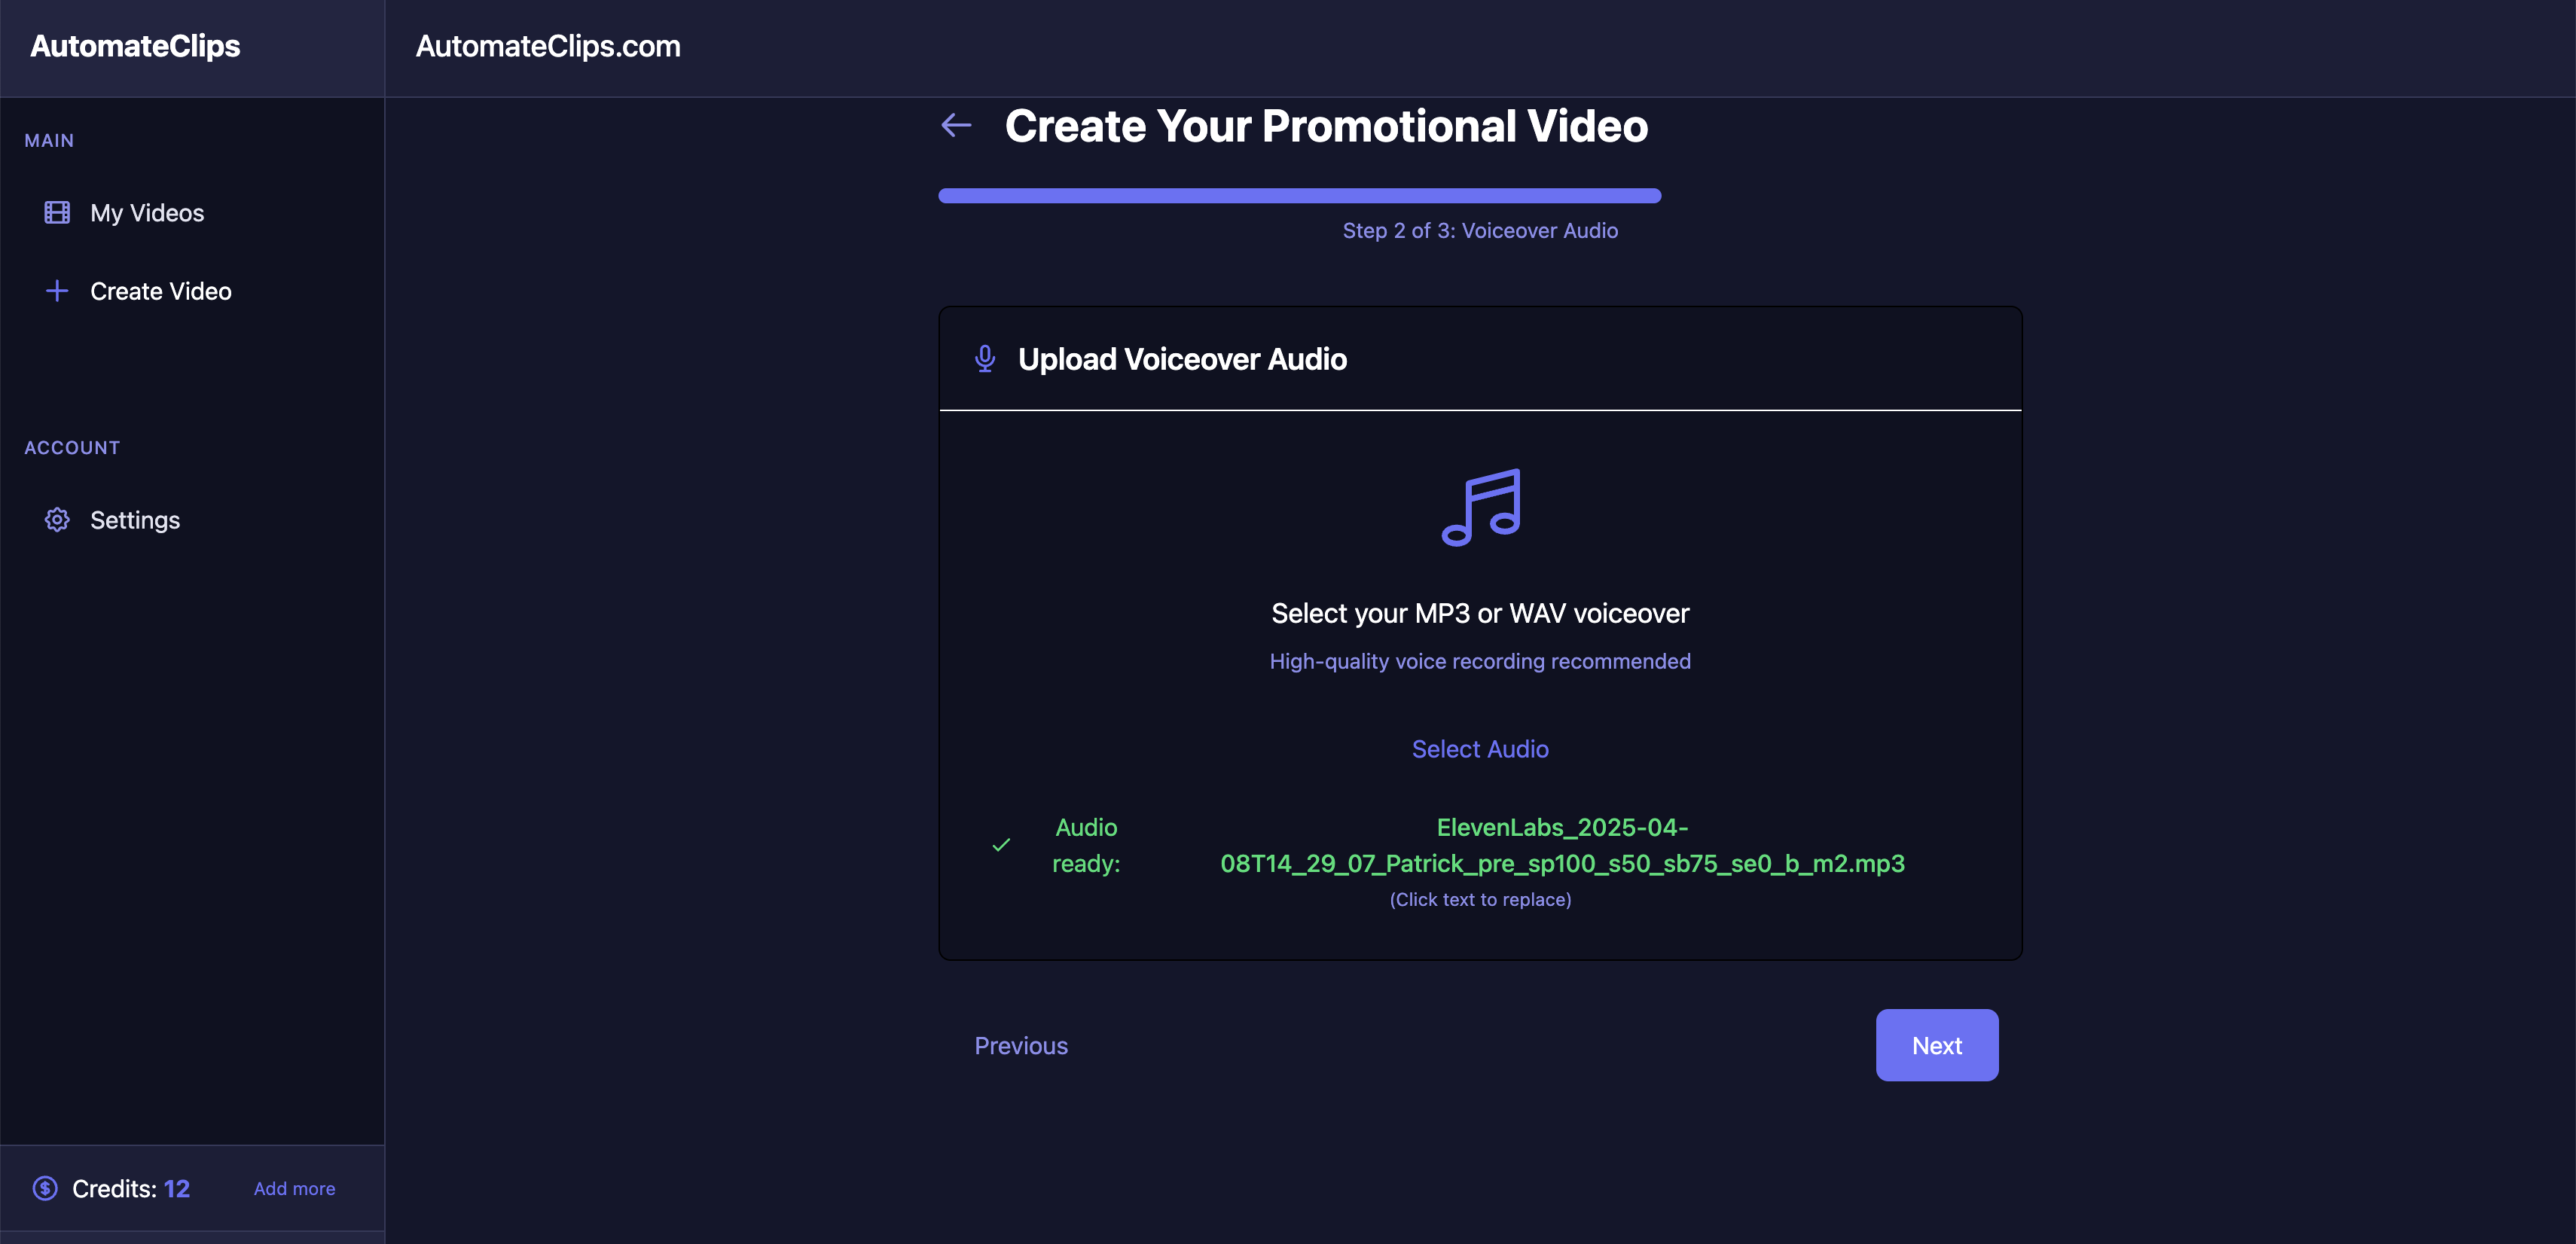Click the microphone icon in Upload Voiceover Audio

point(985,359)
